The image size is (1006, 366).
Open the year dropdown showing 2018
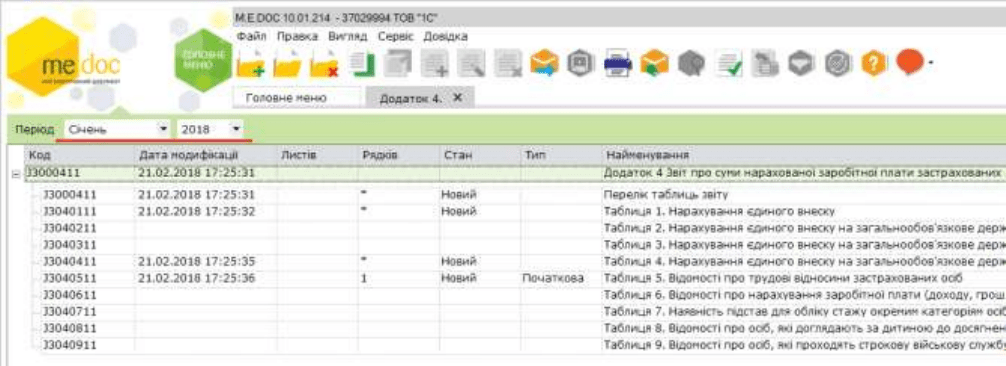pos(237,129)
